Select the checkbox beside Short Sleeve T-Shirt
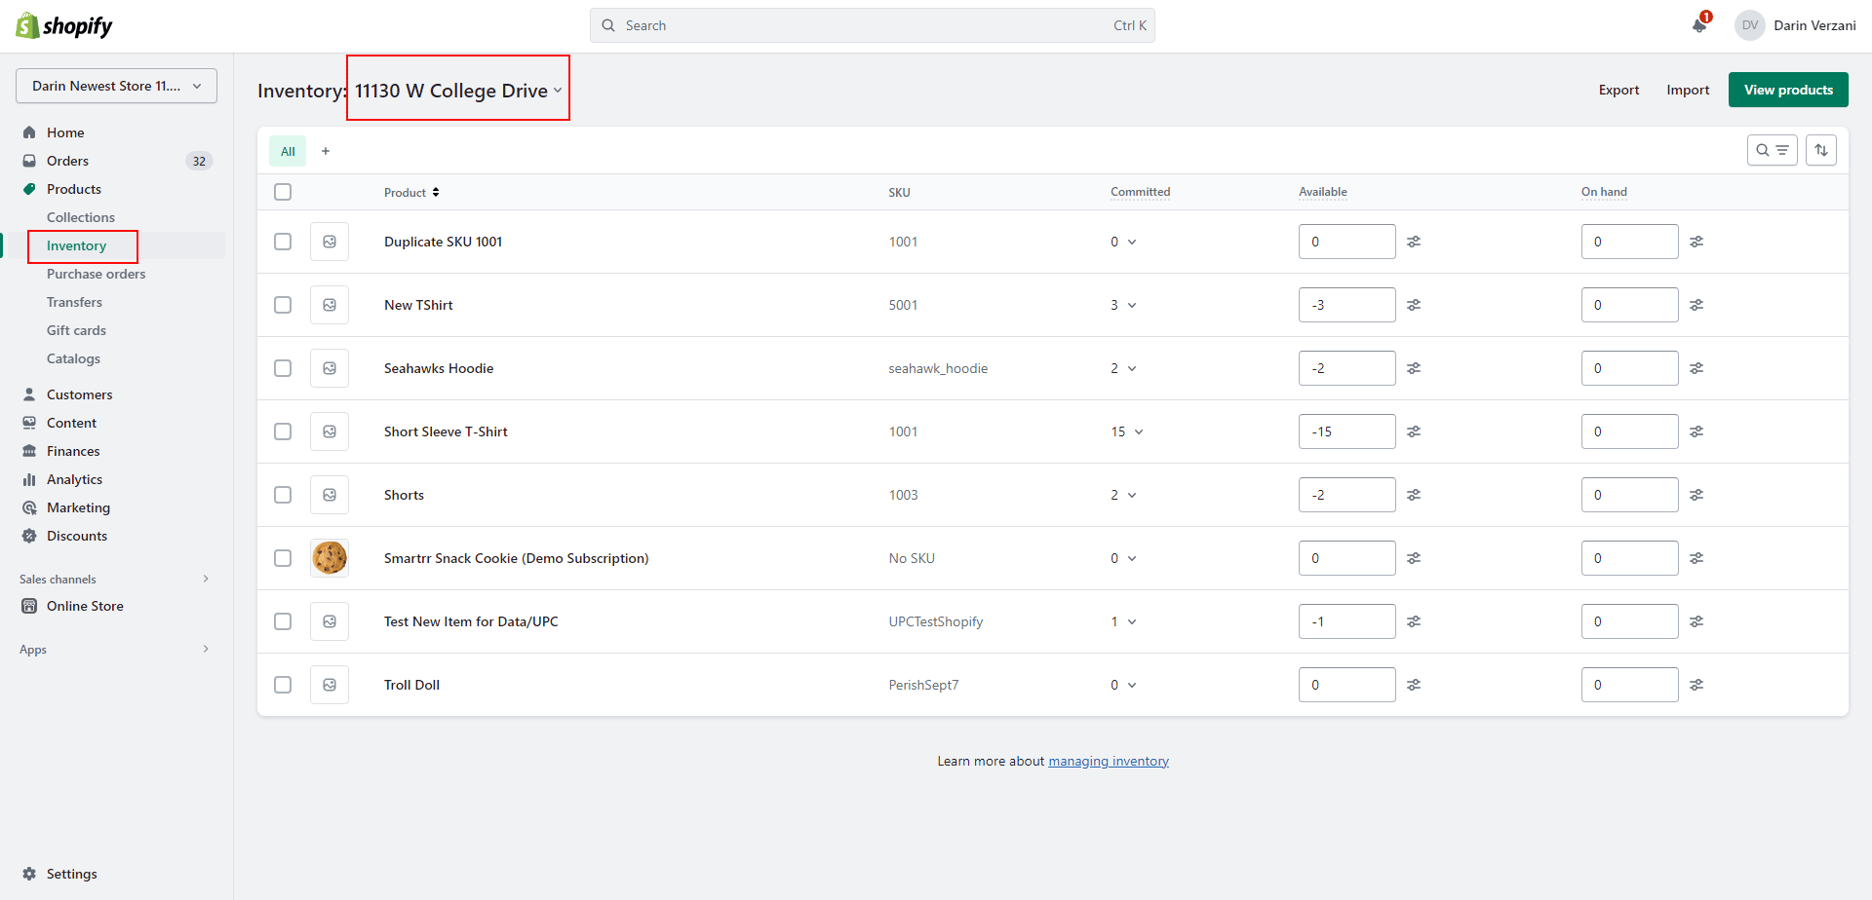Screen dimensions: 1872x900 pyautogui.click(x=283, y=431)
